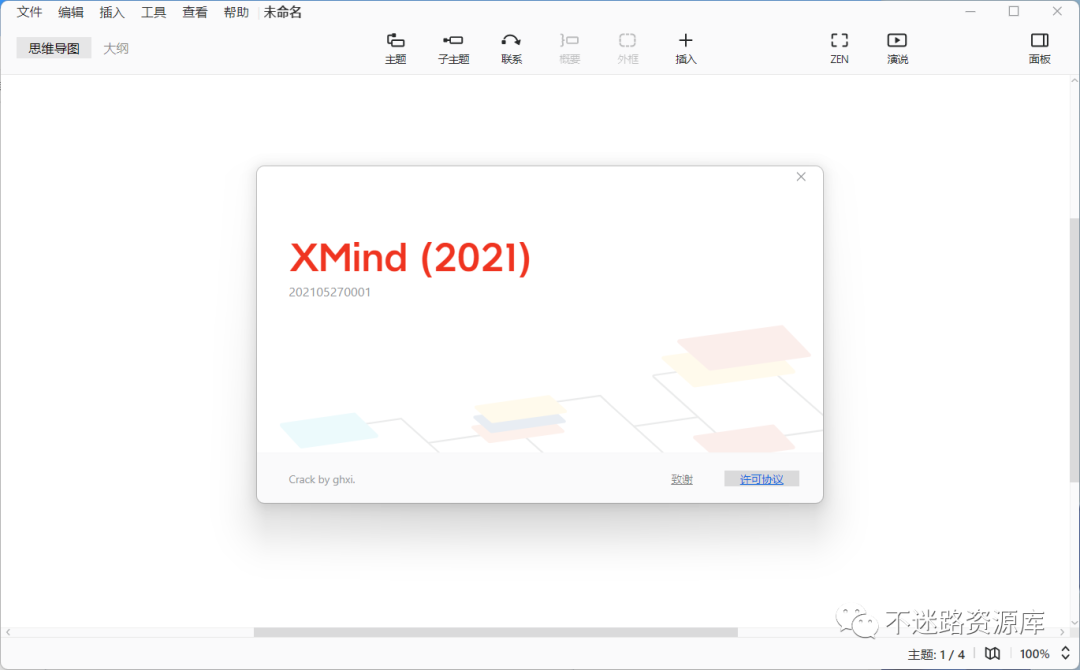This screenshot has height=670, width=1080.
Task: Close the XMind application window
Action: pos(1057,12)
